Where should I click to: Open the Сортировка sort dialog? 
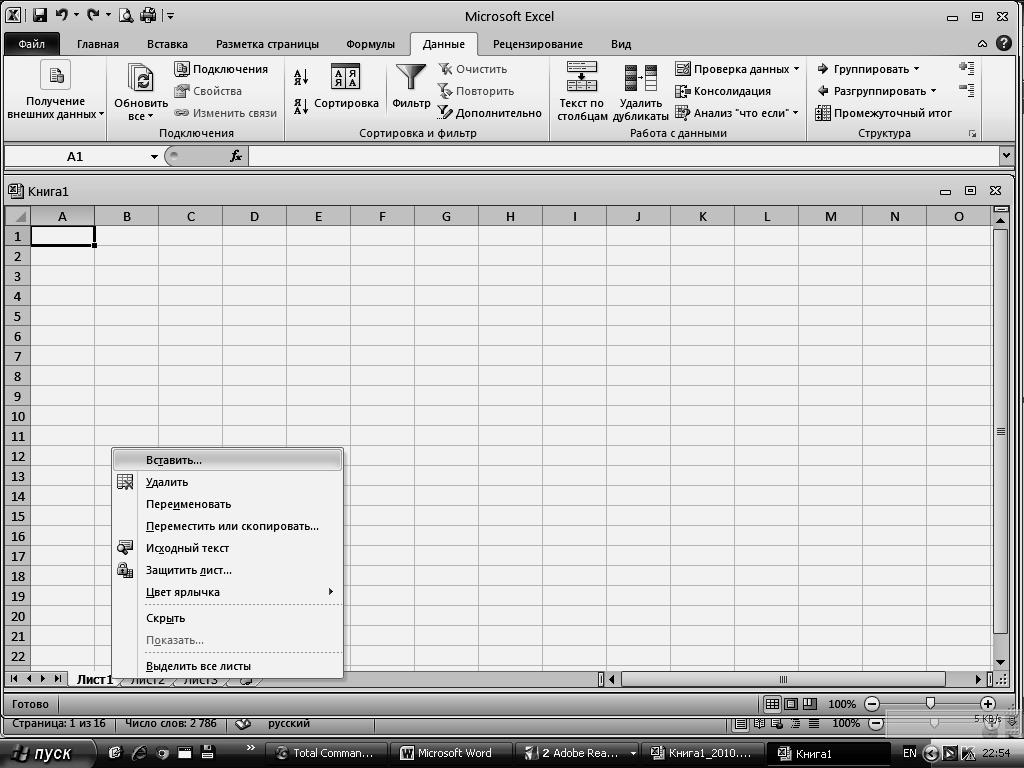coord(345,87)
